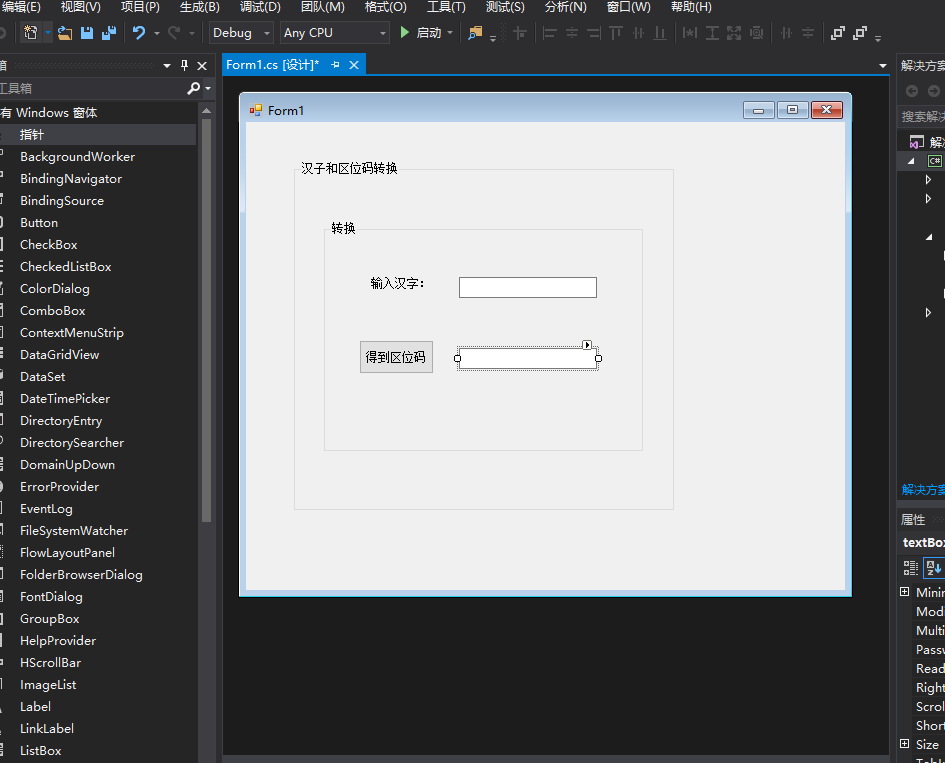Click the 输入汉字 text box
The height and width of the screenshot is (763, 945).
(x=528, y=287)
